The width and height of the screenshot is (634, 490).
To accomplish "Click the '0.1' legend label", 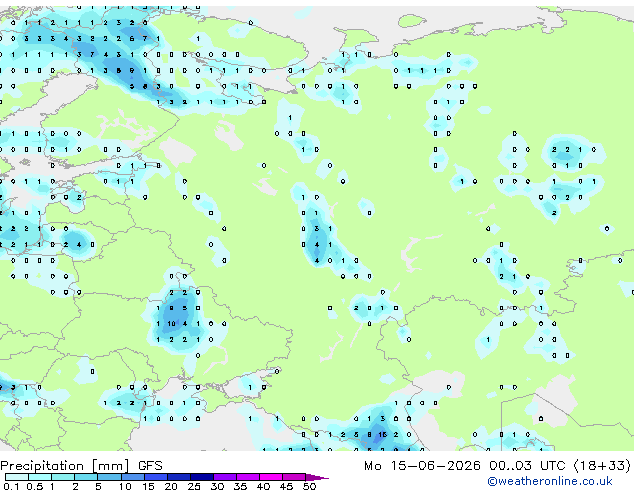I will [x=11, y=486].
